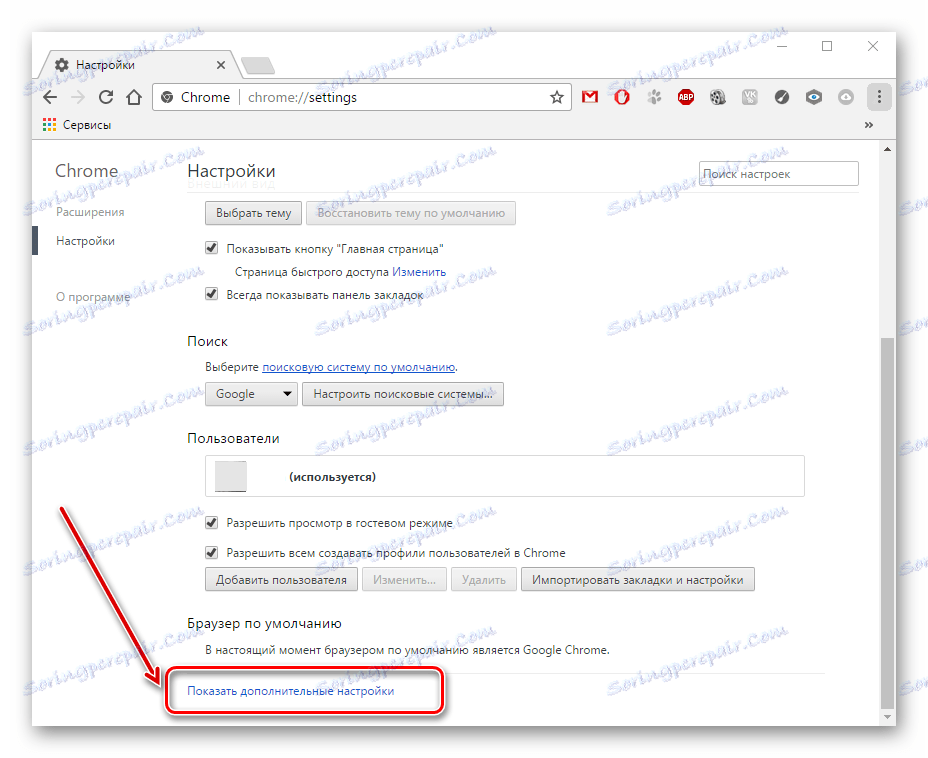The image size is (928, 758).
Task: Select Настройки in the sidebar
Action: [85, 241]
